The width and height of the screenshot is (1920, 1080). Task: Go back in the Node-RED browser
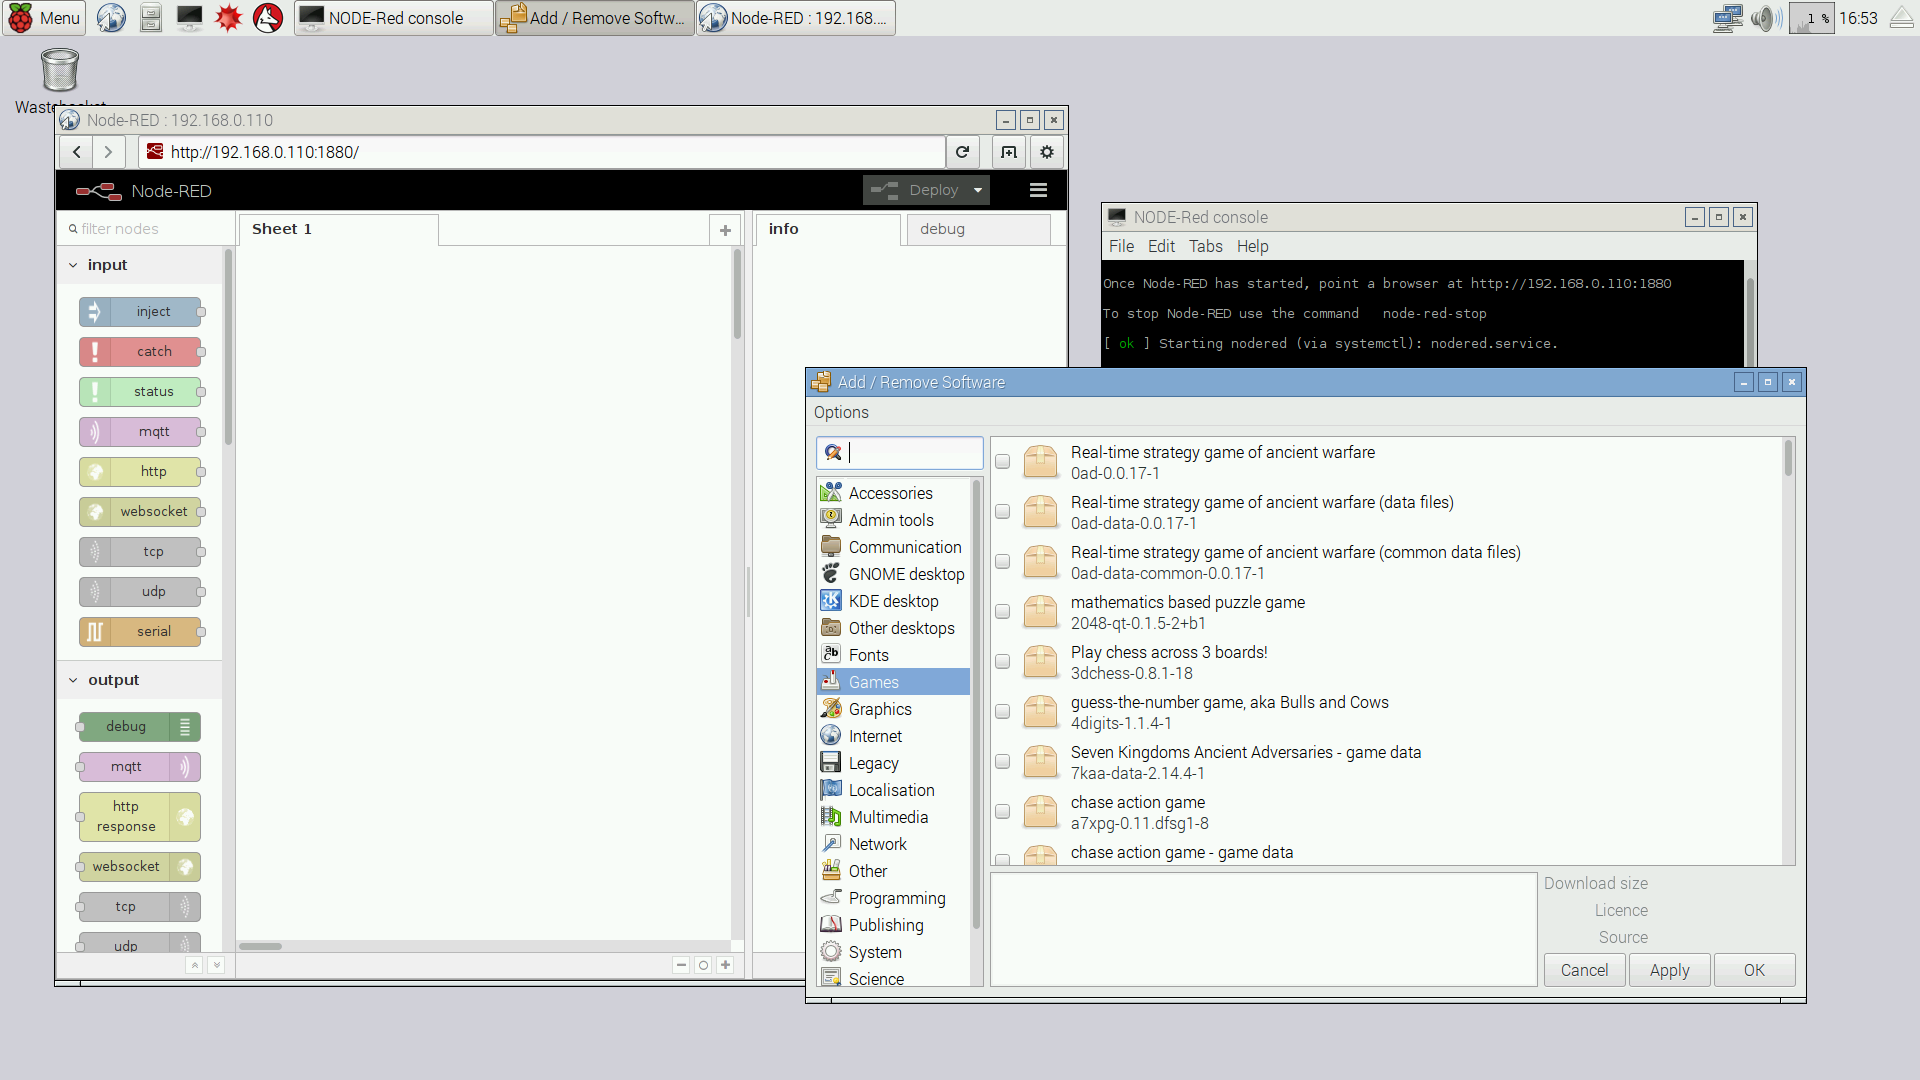(76, 152)
